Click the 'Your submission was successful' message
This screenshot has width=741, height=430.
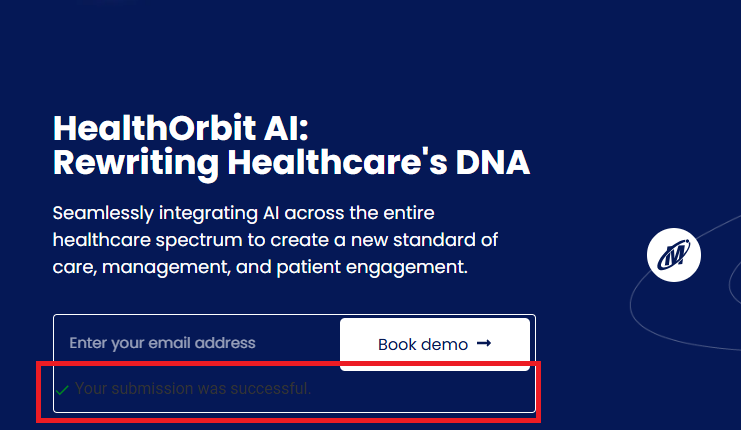[192, 388]
